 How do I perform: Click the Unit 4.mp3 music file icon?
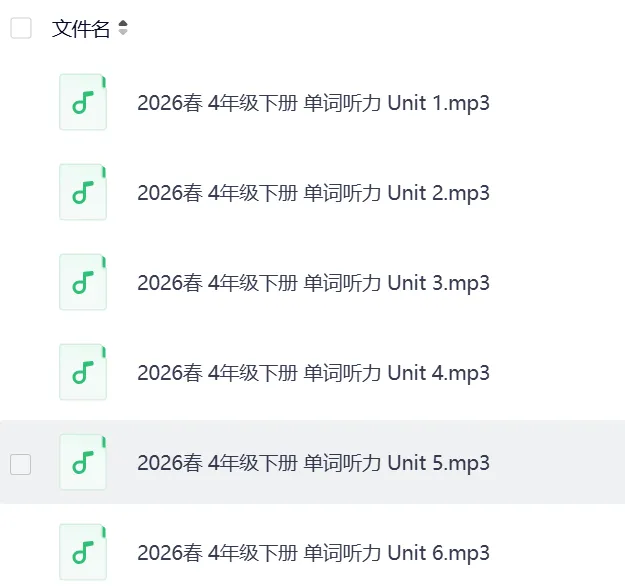(83, 372)
